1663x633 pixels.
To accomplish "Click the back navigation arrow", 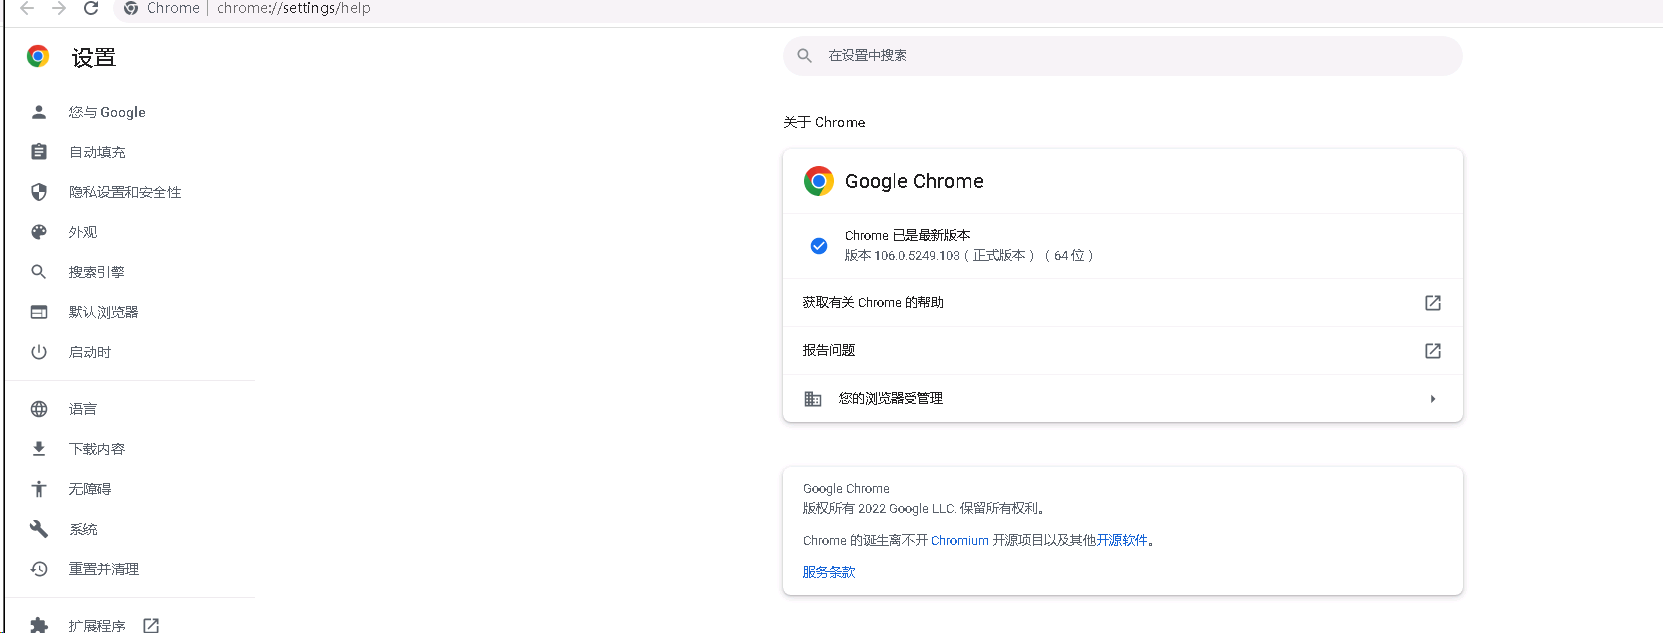I will coord(27,8).
